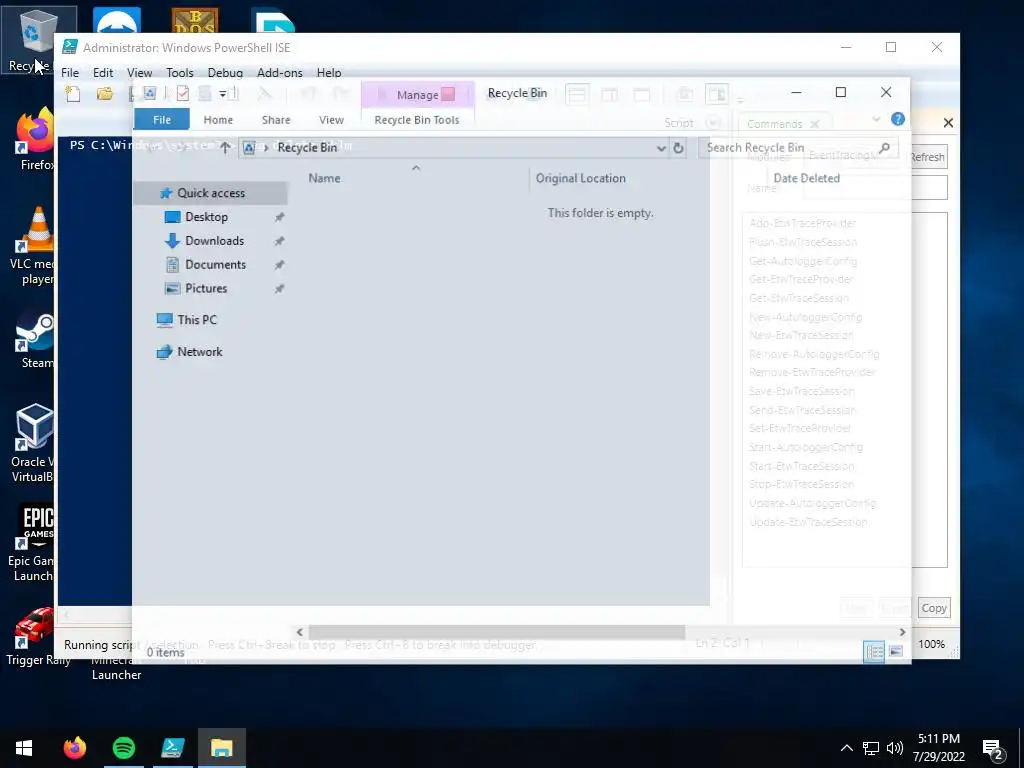Go up one folder level

point(225,148)
